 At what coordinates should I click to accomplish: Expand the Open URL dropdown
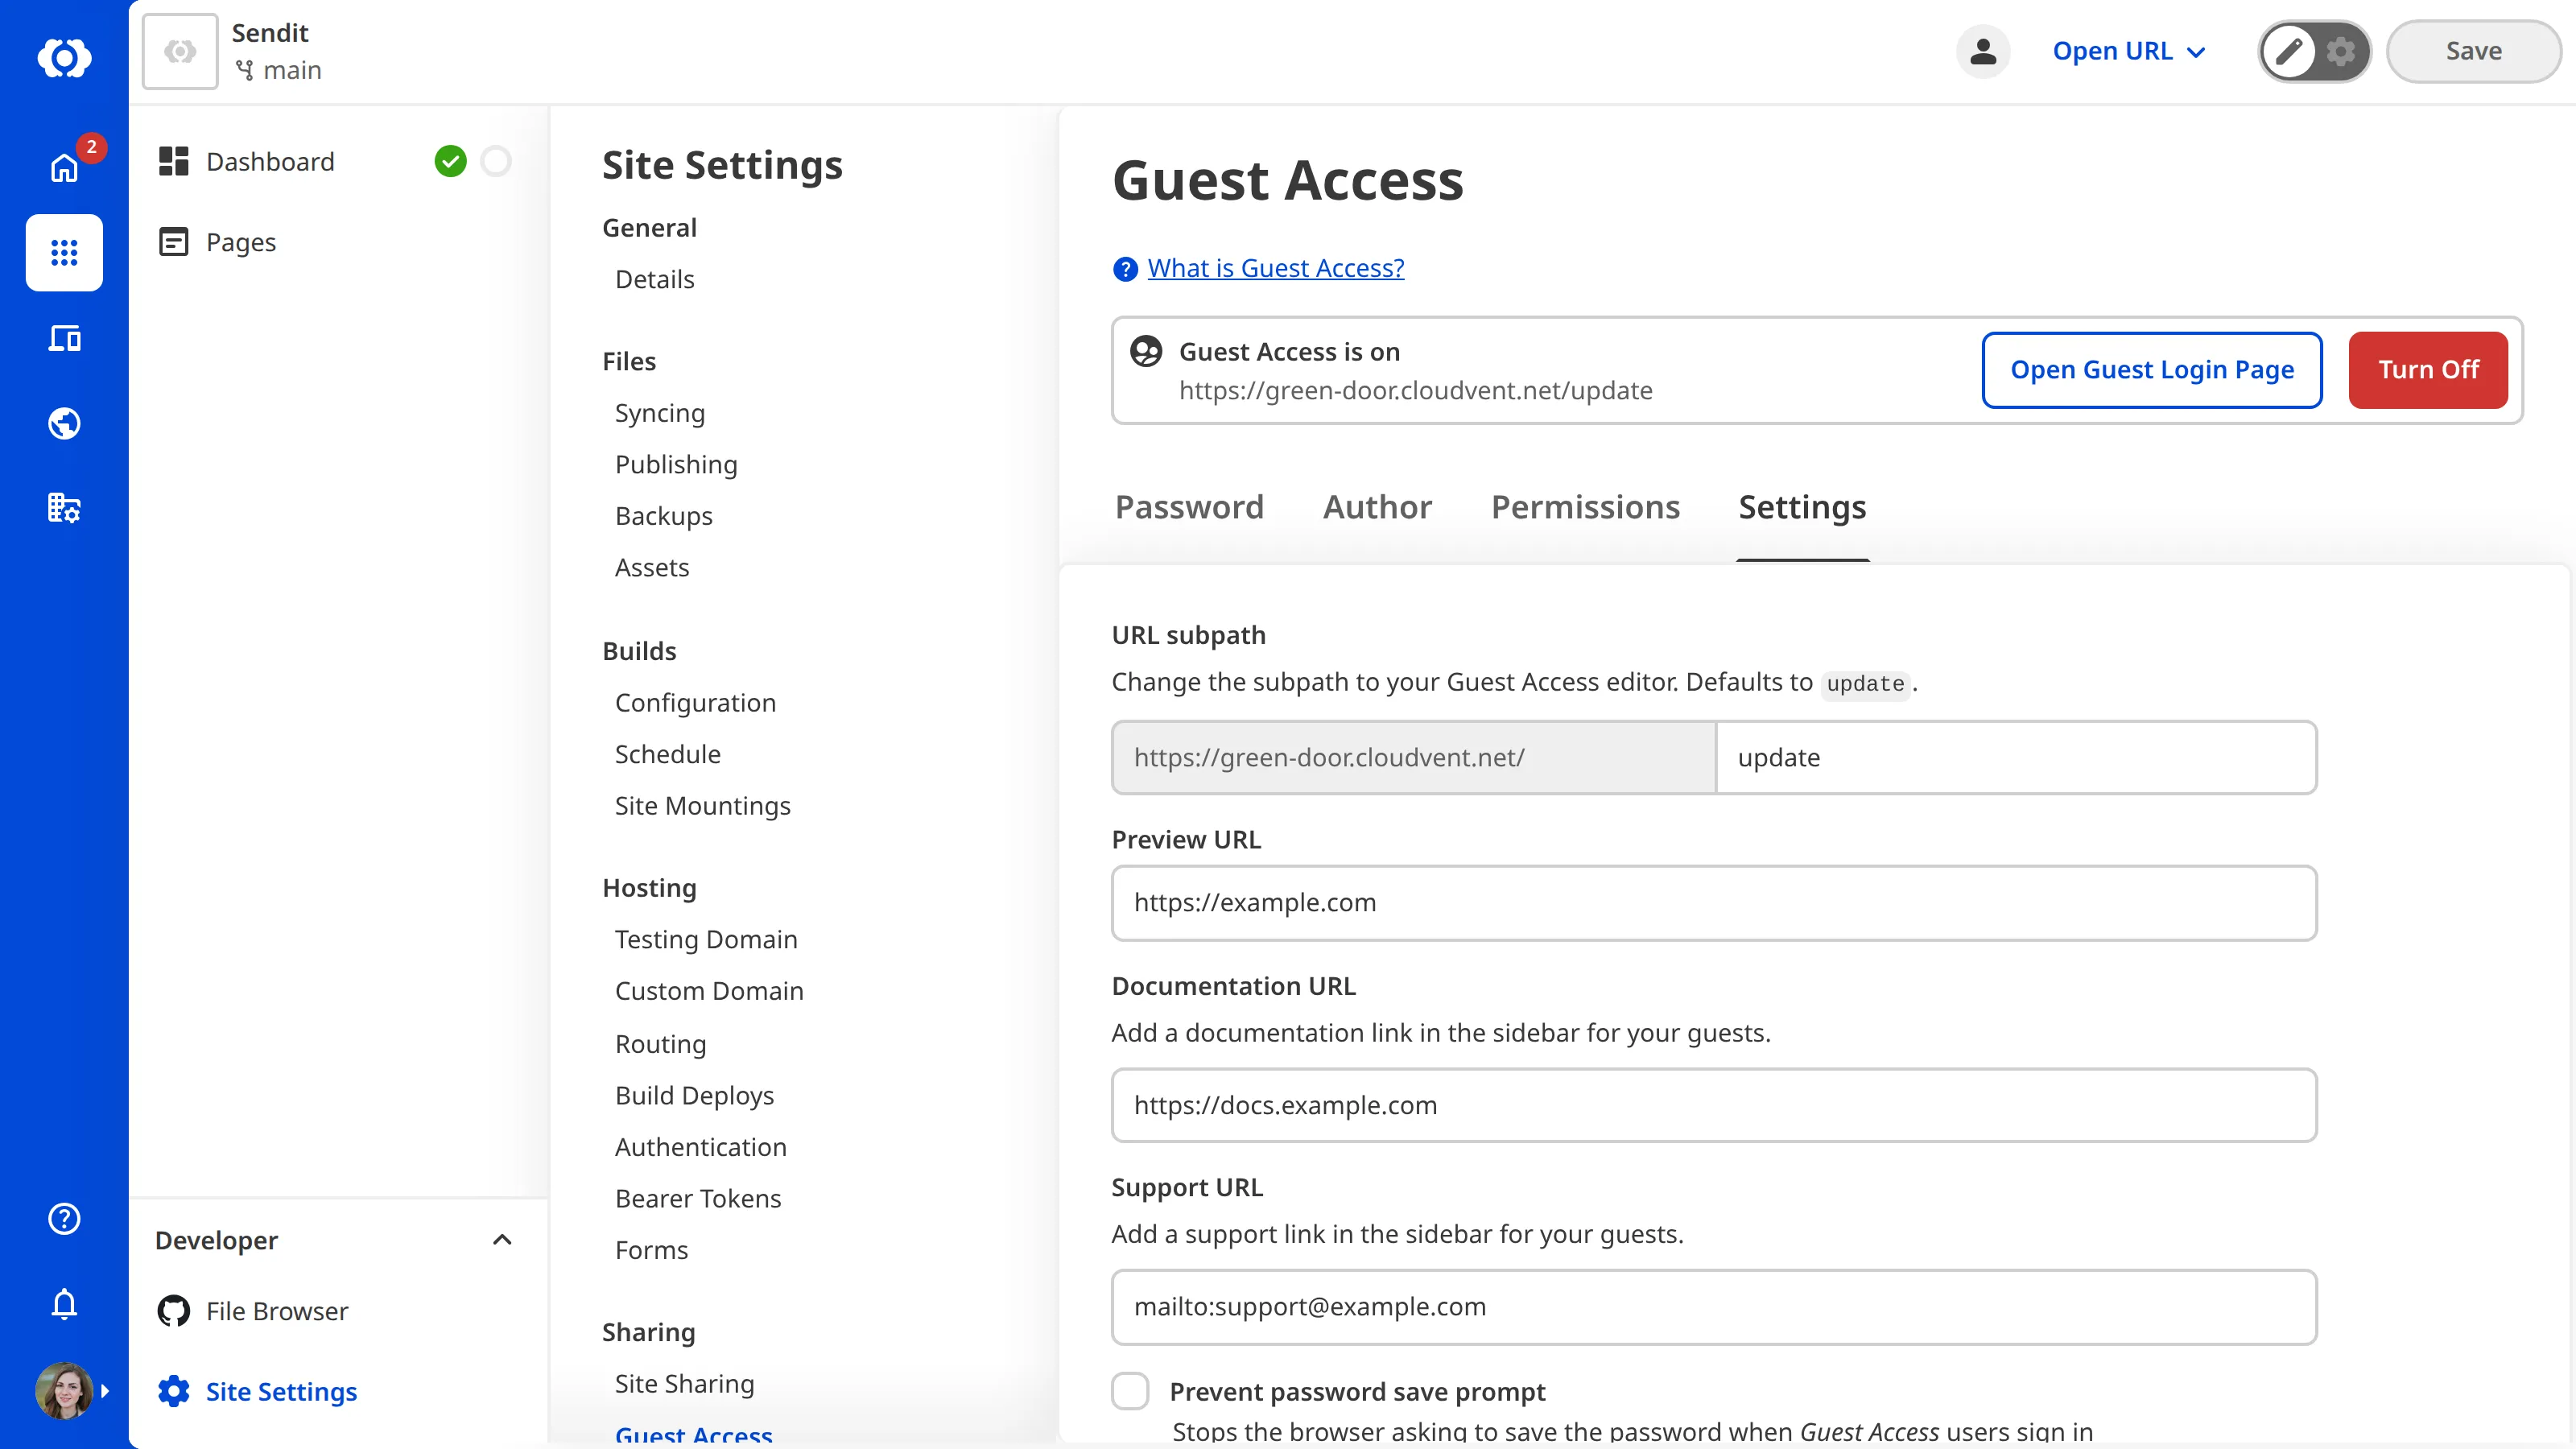tap(2129, 51)
